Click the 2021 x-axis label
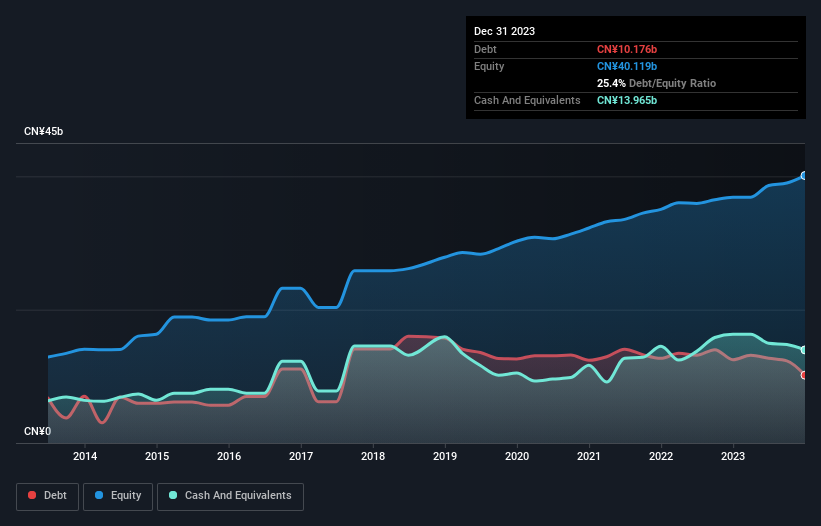This screenshot has width=821, height=526. click(589, 456)
